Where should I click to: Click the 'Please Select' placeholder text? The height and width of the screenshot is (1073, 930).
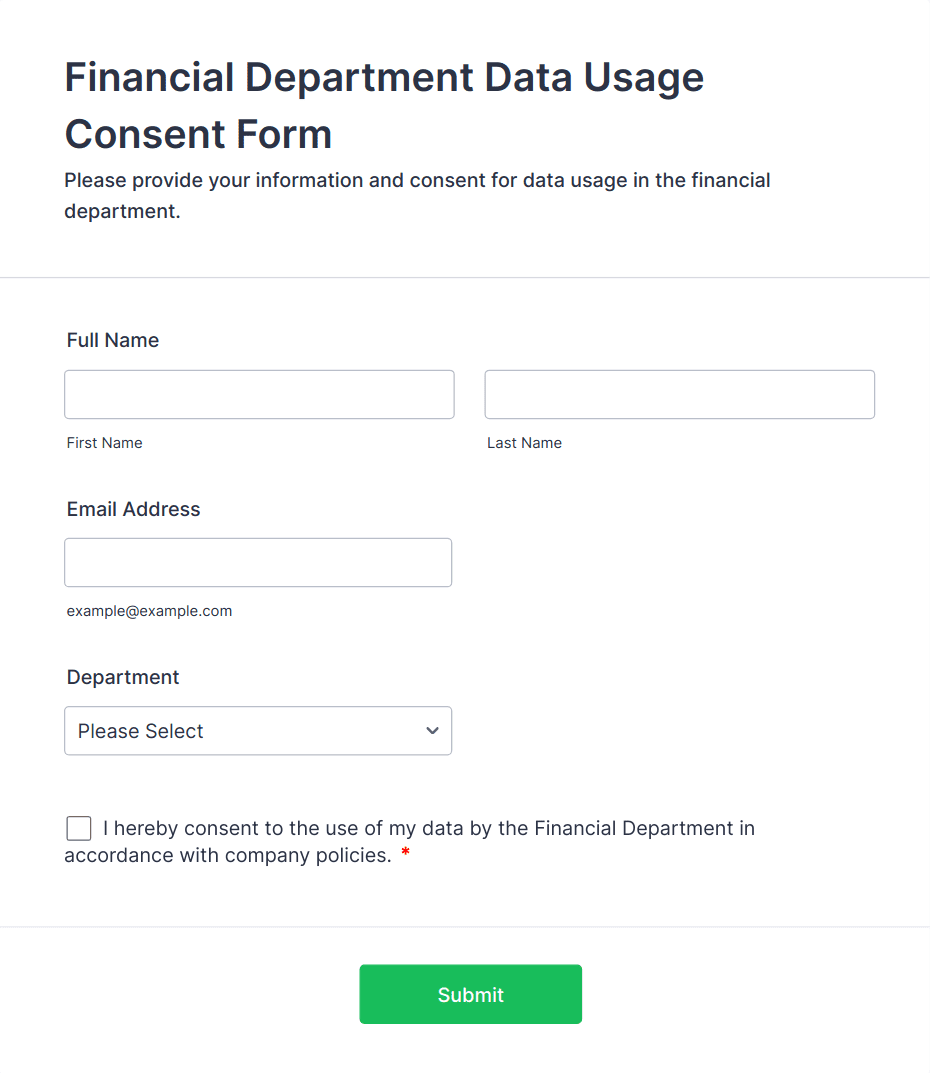point(140,731)
